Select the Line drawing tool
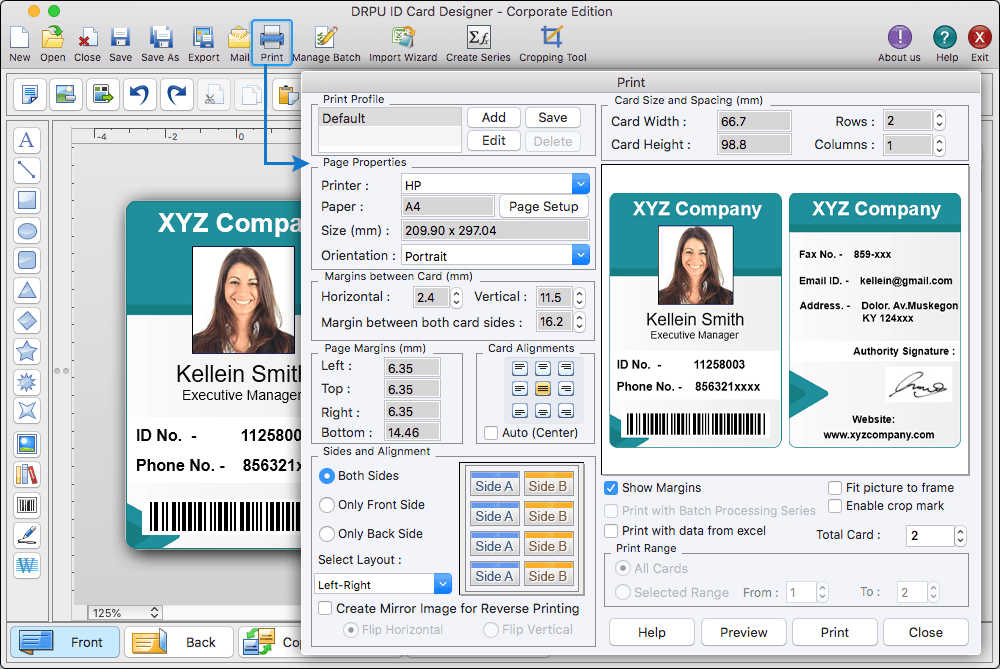Viewport: 1000px width, 669px height. click(27, 170)
